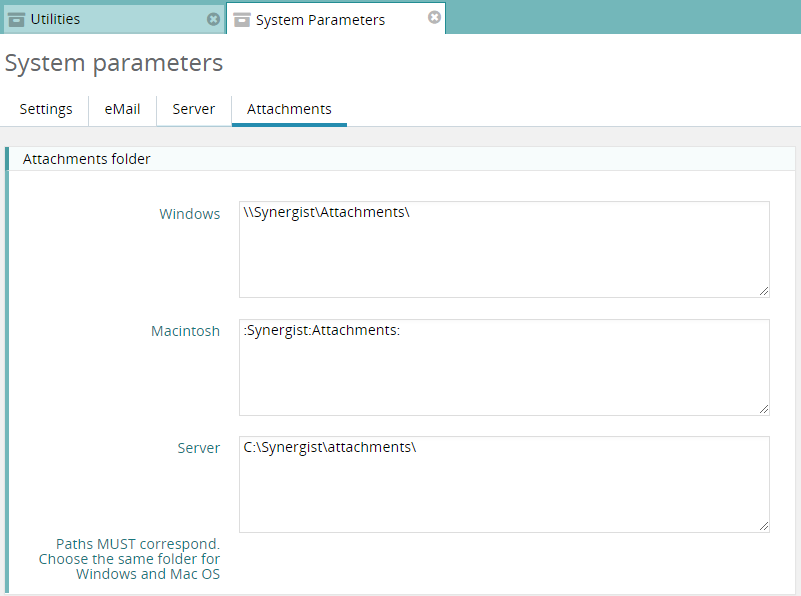The height and width of the screenshot is (596, 801).
Task: Click the Windows field label
Action: tap(190, 214)
